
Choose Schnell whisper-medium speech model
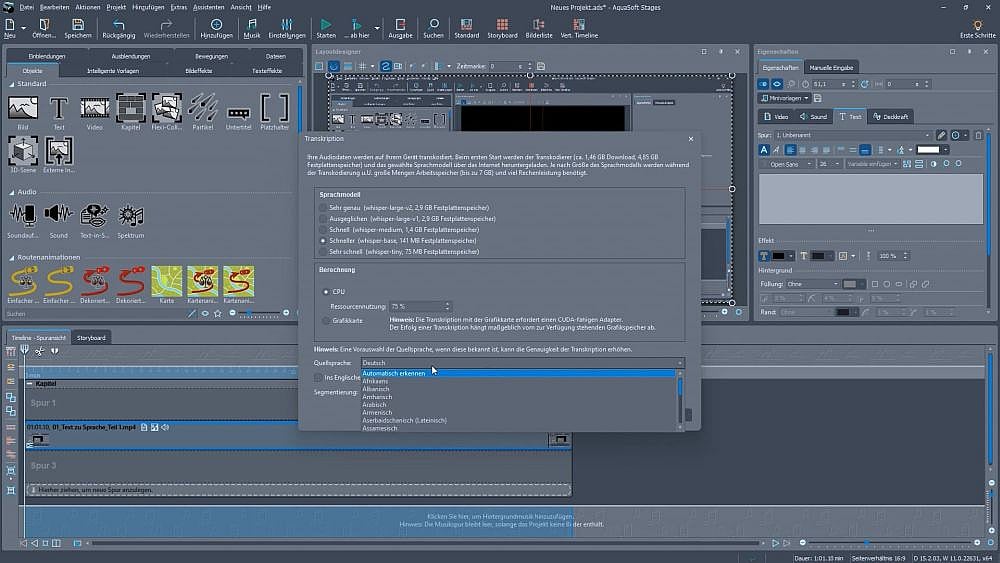coord(323,230)
